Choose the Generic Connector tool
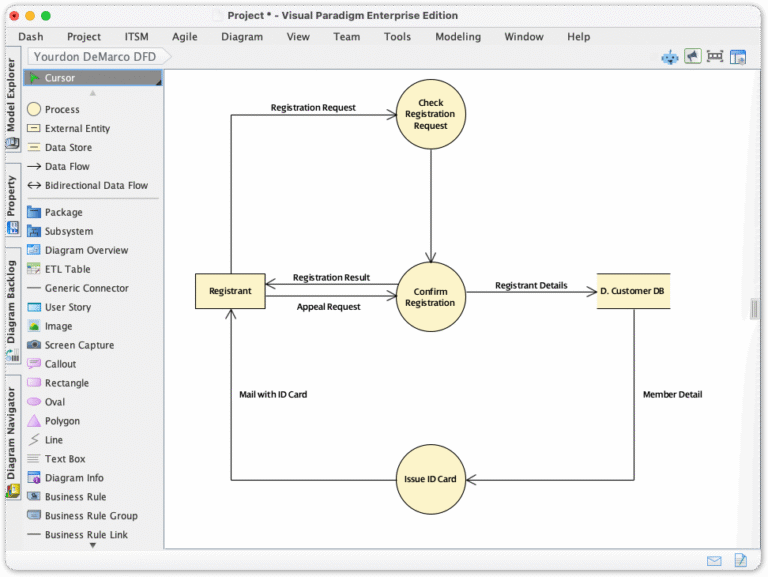 coord(93,288)
